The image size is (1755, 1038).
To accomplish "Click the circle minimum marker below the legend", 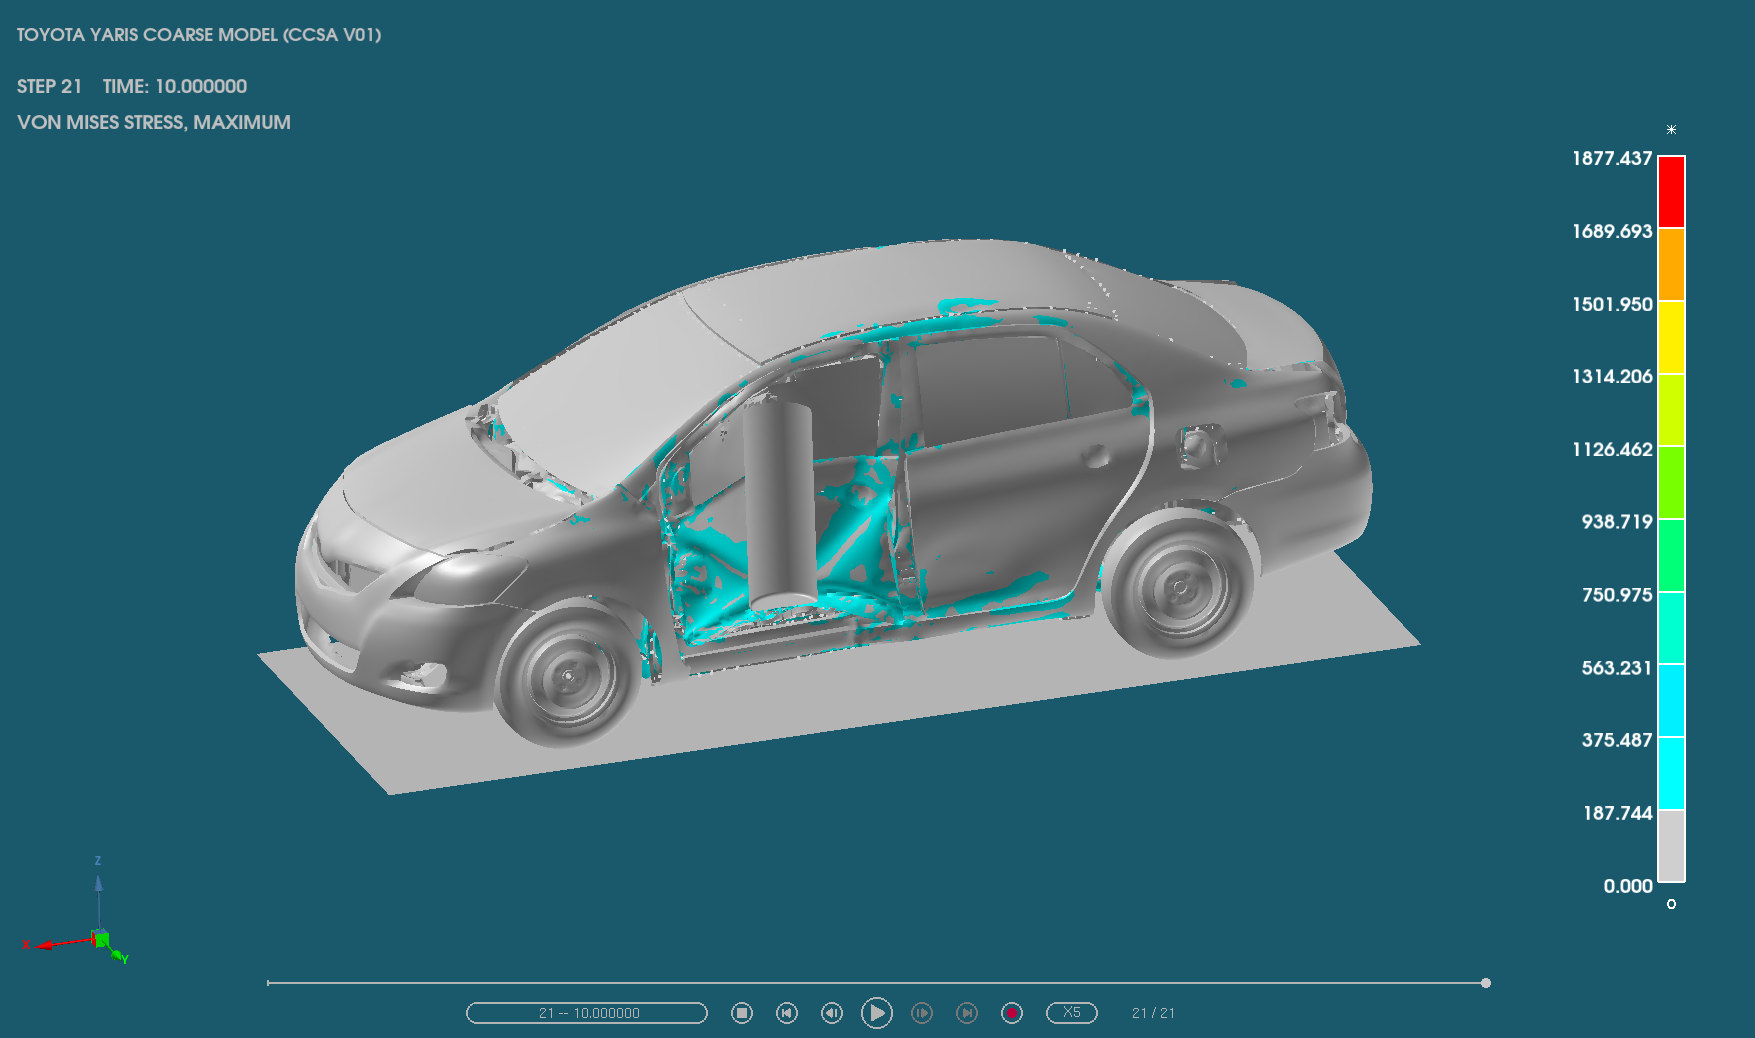I will point(1671,904).
